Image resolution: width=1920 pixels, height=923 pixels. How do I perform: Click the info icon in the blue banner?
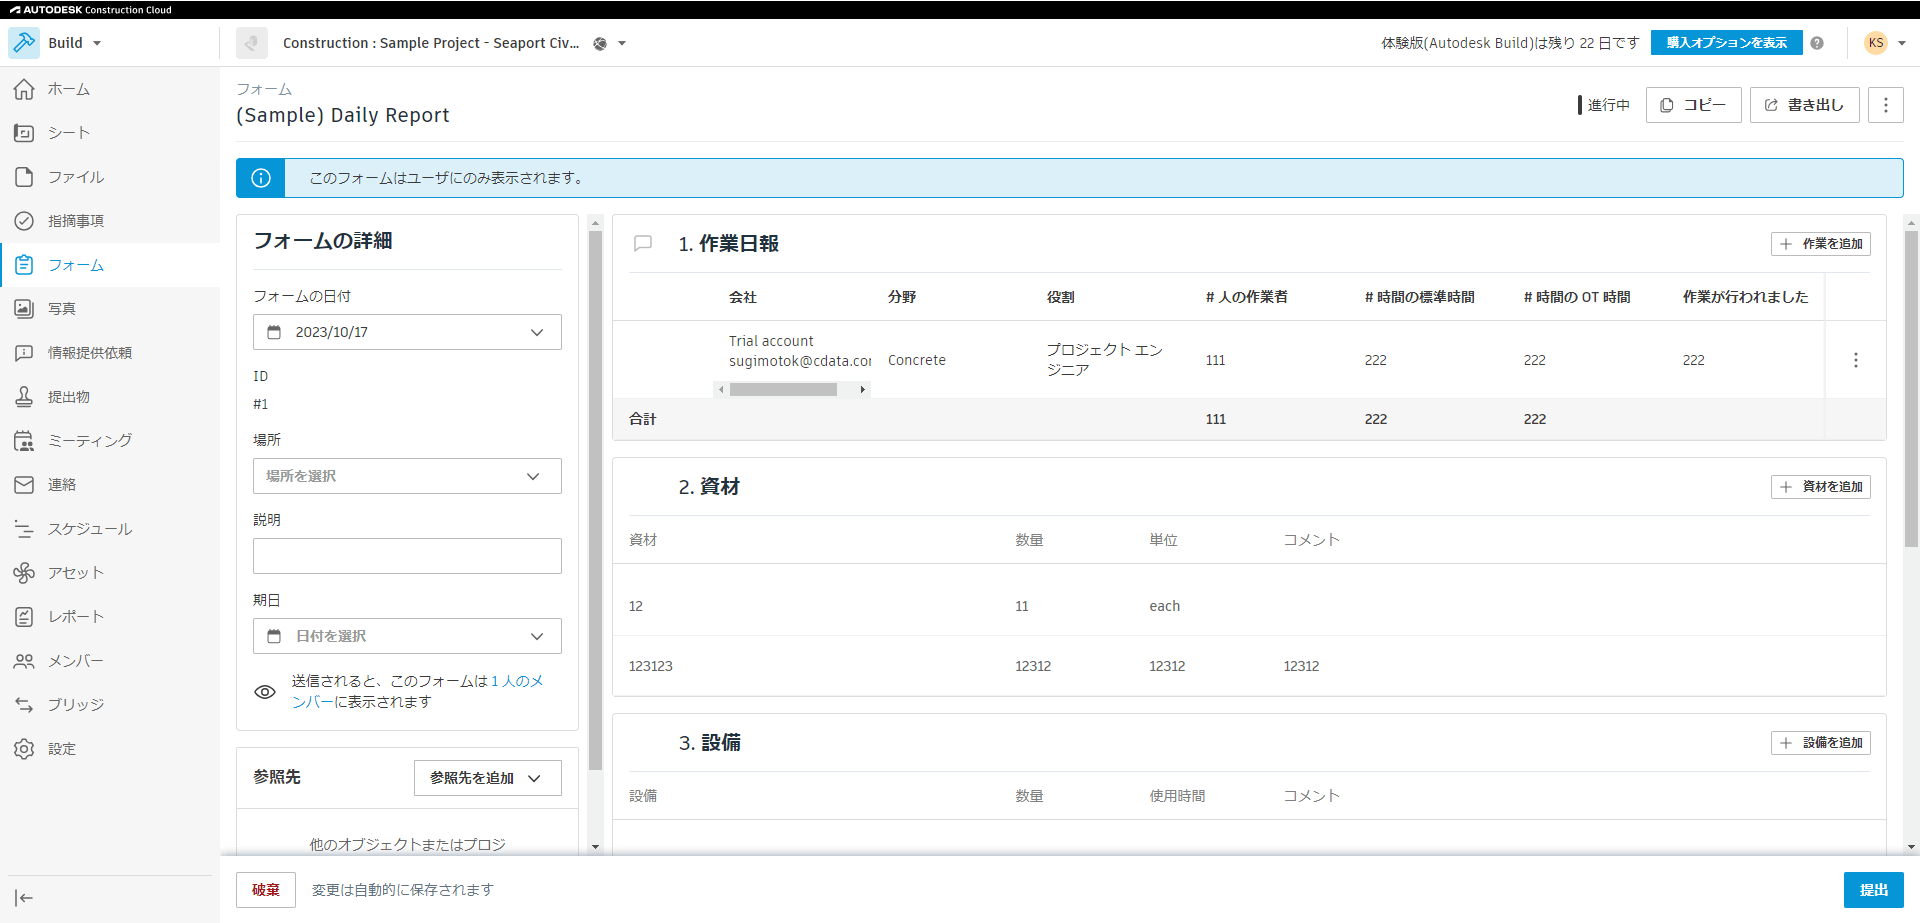click(261, 178)
